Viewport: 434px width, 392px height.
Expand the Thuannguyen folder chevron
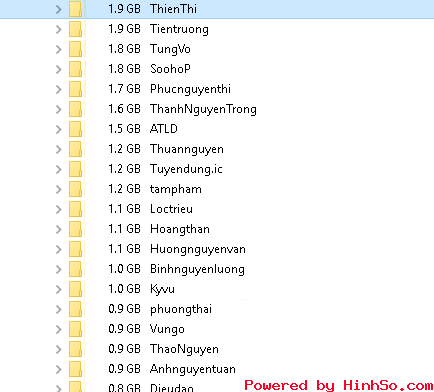[59, 149]
